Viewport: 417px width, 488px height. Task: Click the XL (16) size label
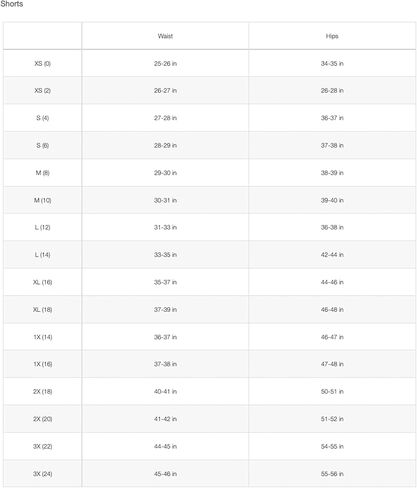pyautogui.click(x=42, y=282)
